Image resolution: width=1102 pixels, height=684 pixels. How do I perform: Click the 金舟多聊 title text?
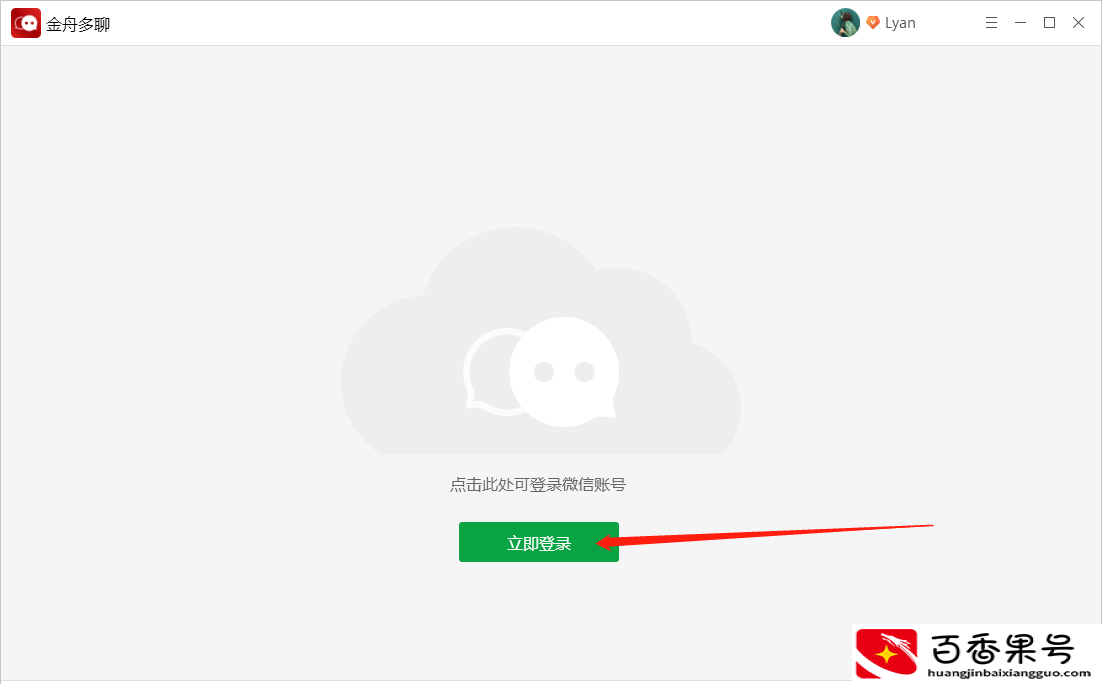(x=78, y=25)
